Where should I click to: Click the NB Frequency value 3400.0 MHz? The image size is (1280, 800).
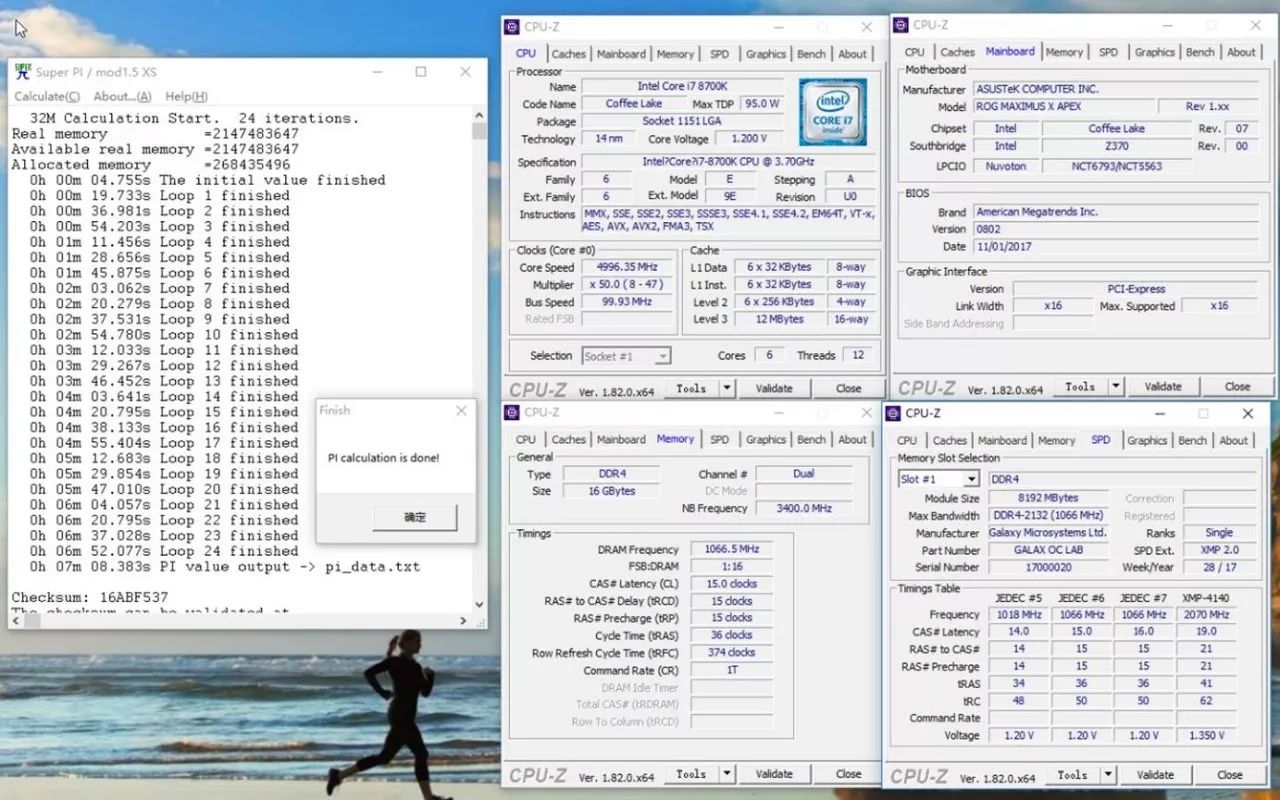[x=804, y=508]
